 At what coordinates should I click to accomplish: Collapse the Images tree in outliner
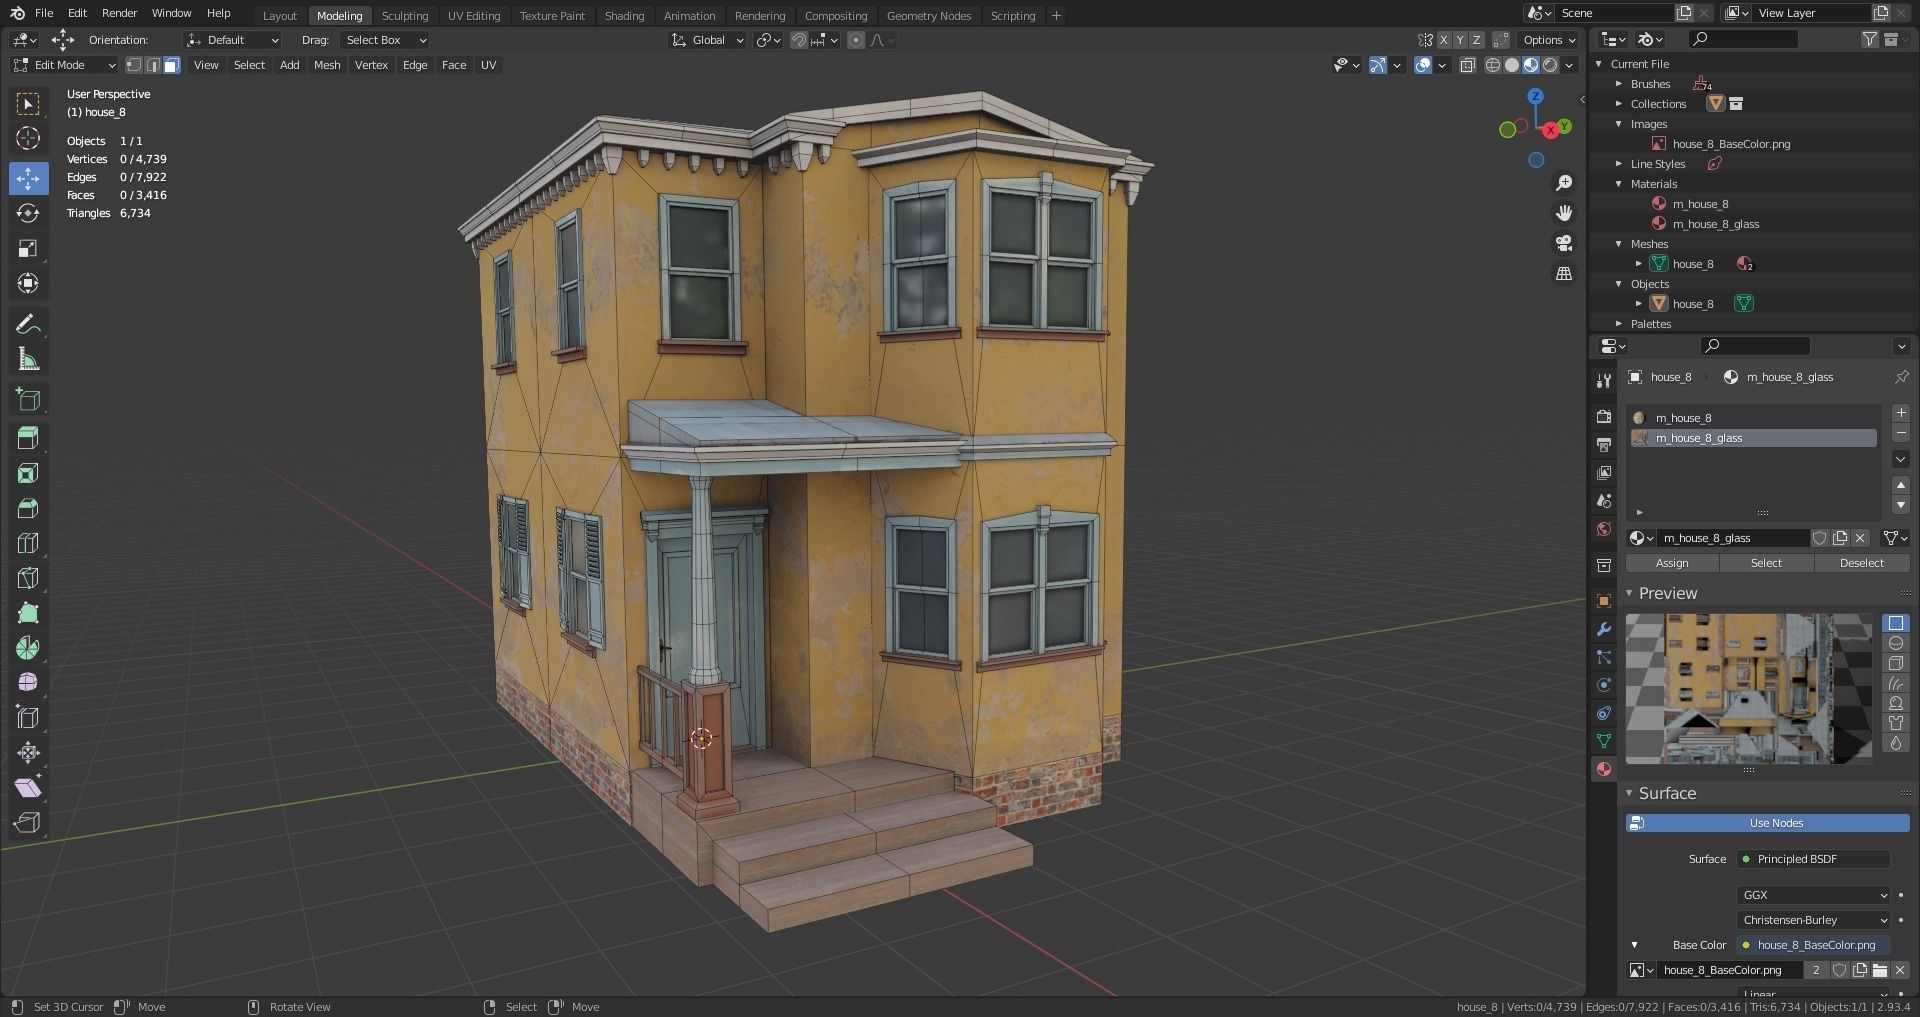[1619, 124]
